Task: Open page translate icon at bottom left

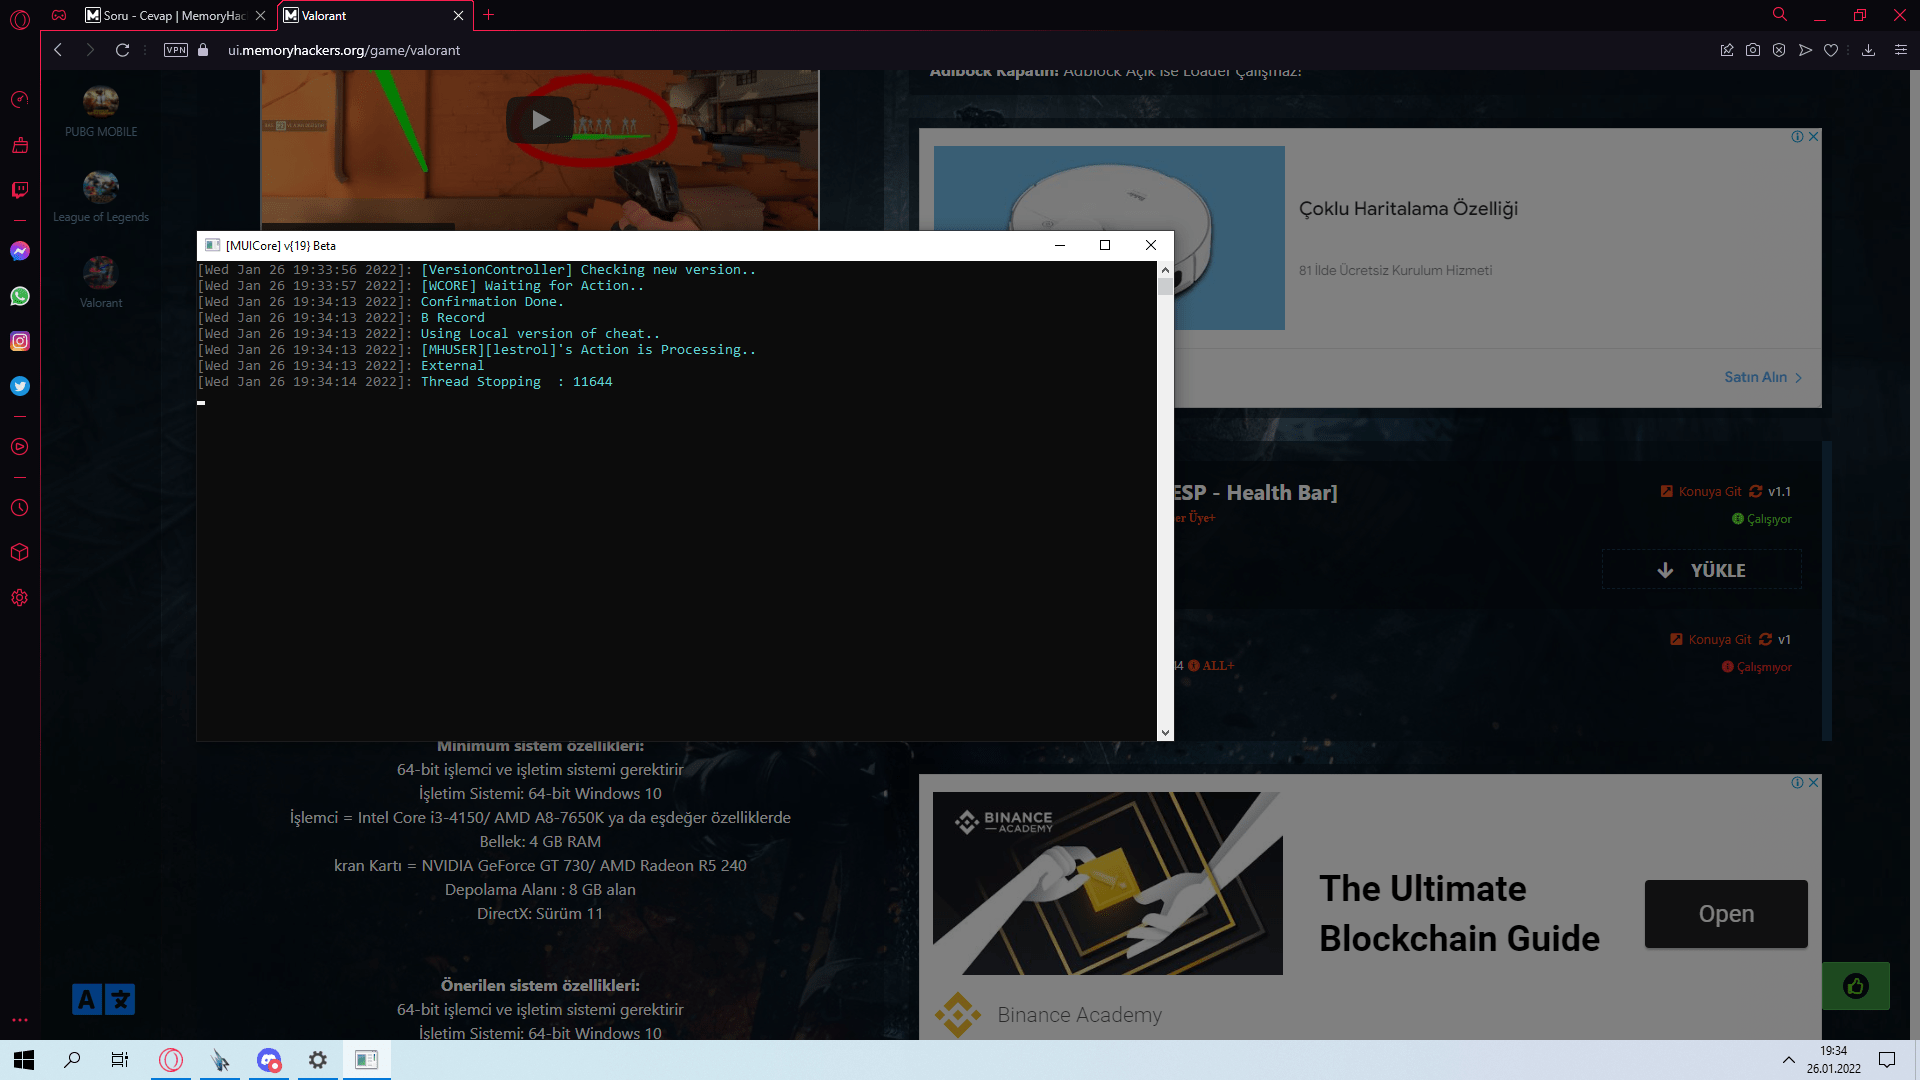Action: (x=103, y=999)
